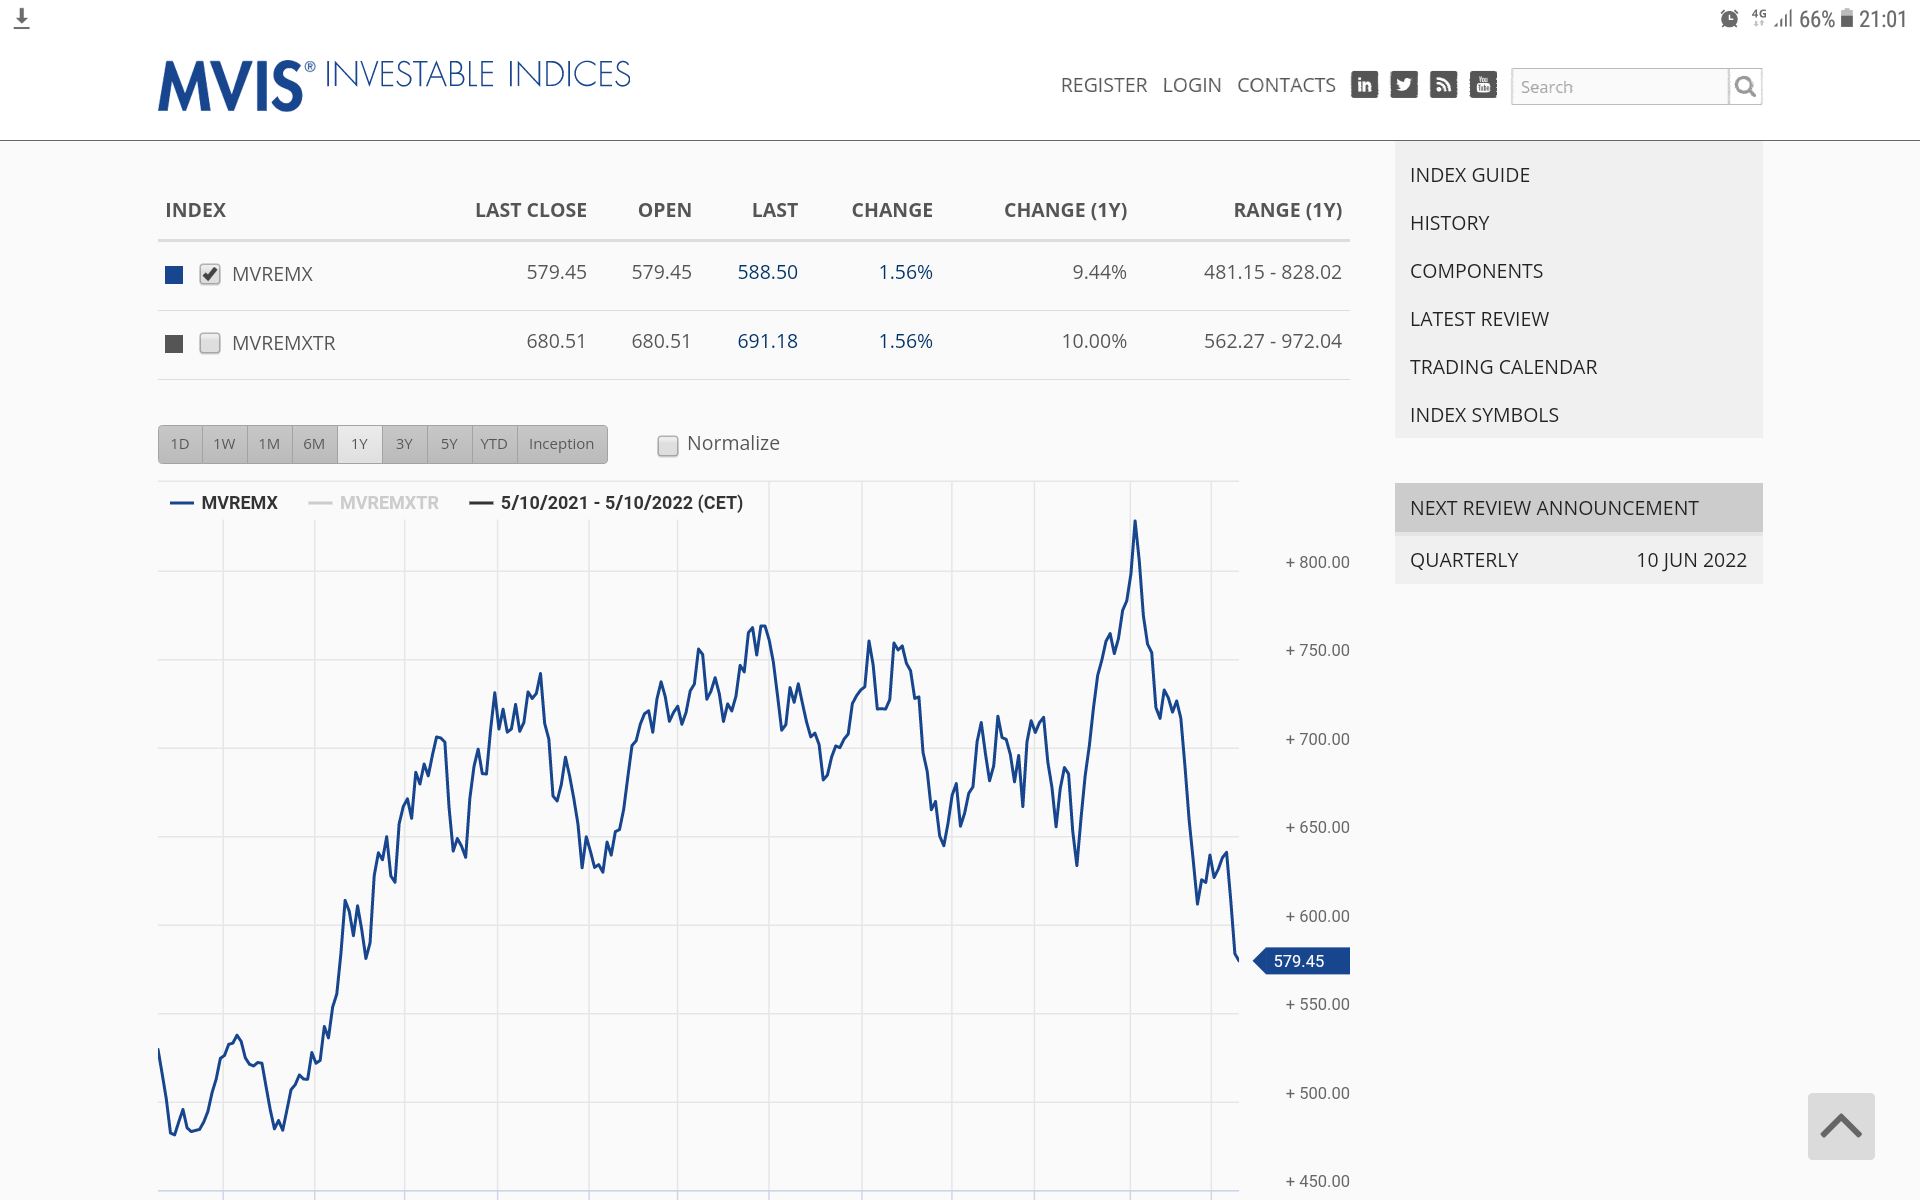The image size is (1920, 1200).
Task: Click the gray MVREMXTR color swatch
Action: click(x=174, y=344)
